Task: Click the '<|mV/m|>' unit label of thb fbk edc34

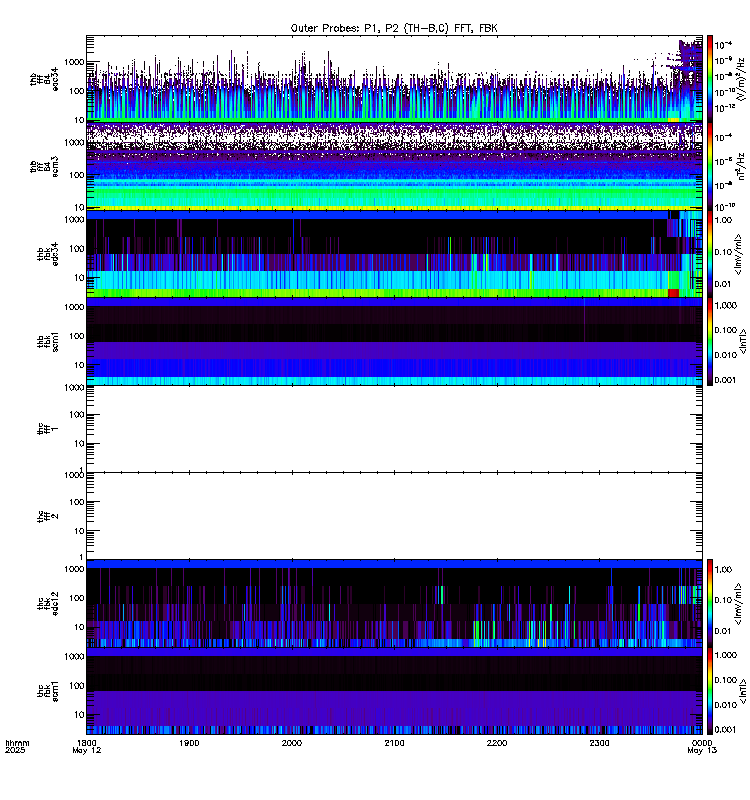Action: 739,254
